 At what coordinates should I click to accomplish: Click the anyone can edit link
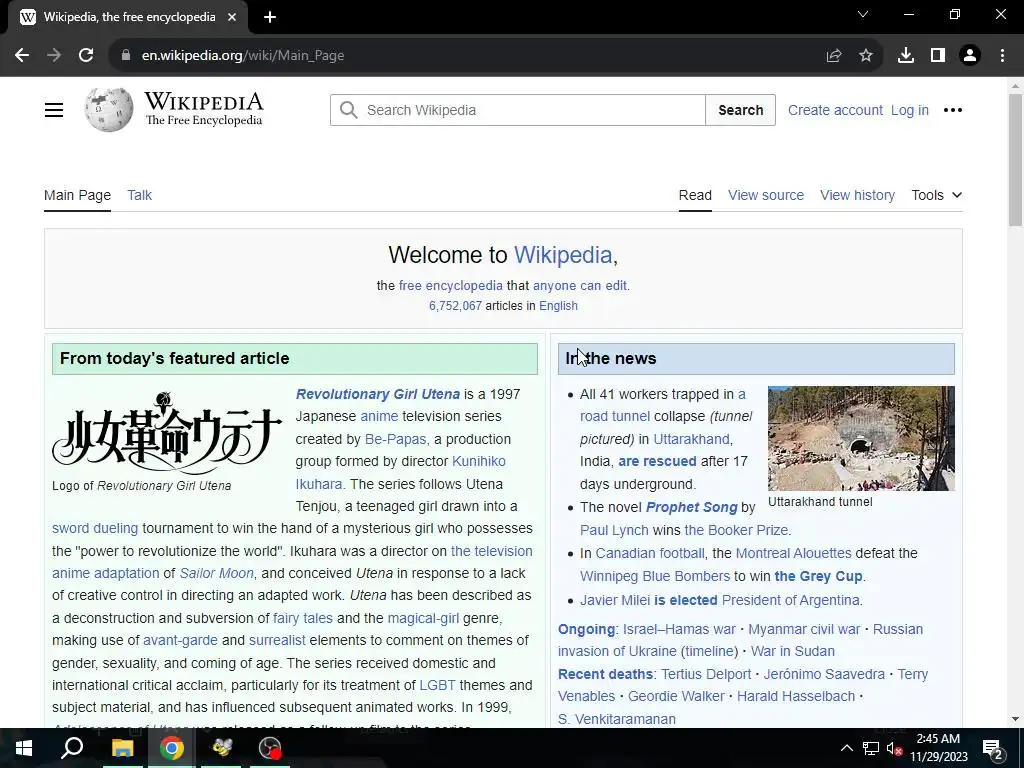click(x=579, y=285)
